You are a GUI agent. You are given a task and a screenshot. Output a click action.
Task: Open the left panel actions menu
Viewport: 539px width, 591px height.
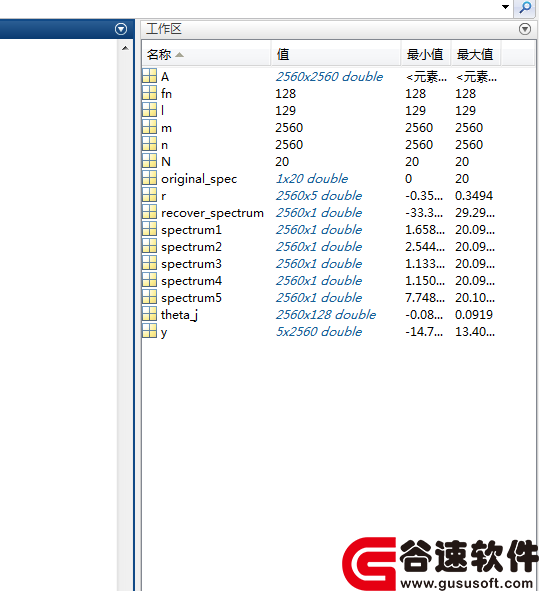click(121, 29)
